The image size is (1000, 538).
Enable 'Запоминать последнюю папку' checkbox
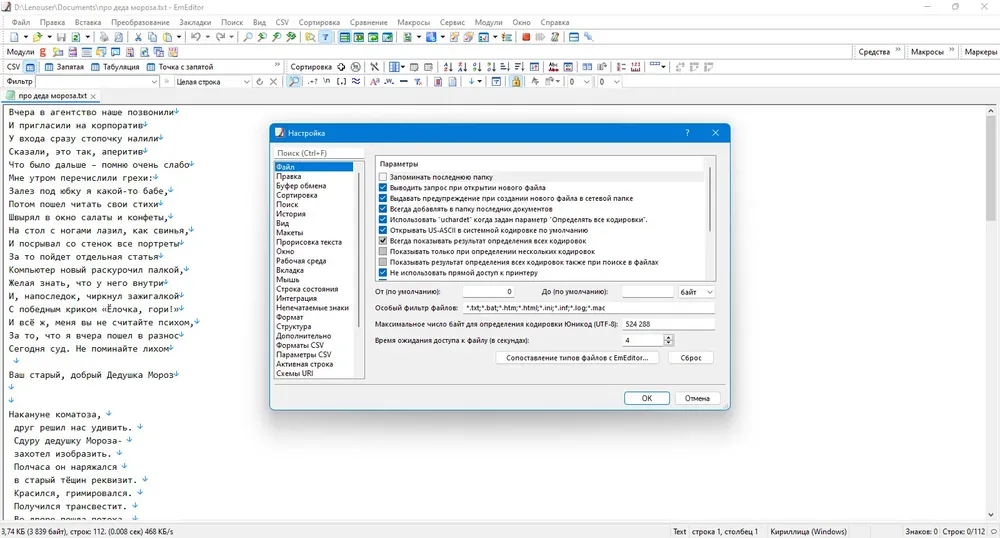click(x=383, y=177)
